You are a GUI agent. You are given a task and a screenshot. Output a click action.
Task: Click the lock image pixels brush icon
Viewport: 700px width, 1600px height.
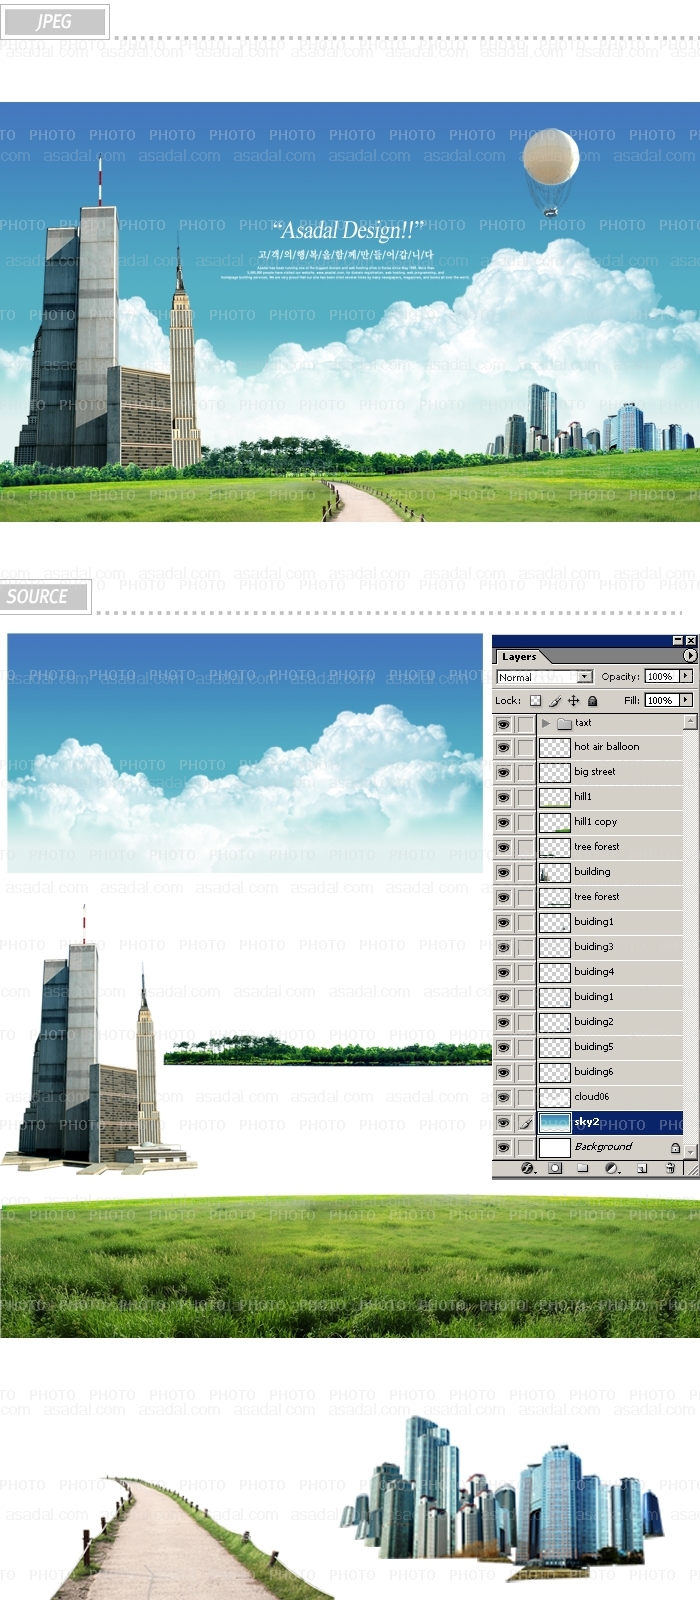(555, 701)
